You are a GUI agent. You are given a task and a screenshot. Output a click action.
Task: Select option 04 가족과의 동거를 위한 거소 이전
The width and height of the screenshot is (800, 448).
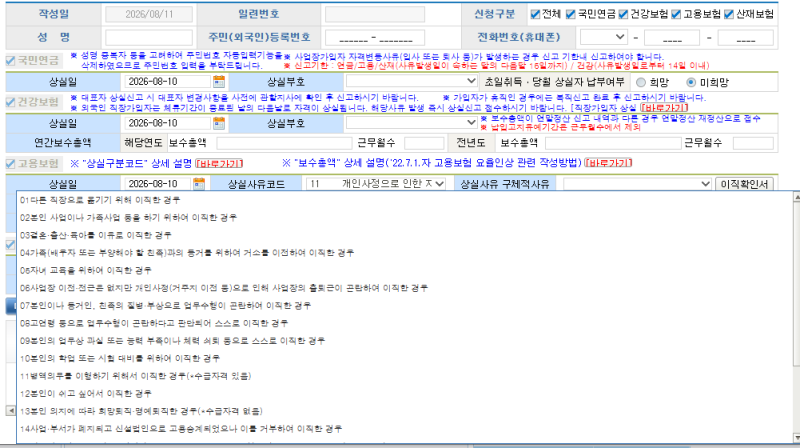(404, 253)
